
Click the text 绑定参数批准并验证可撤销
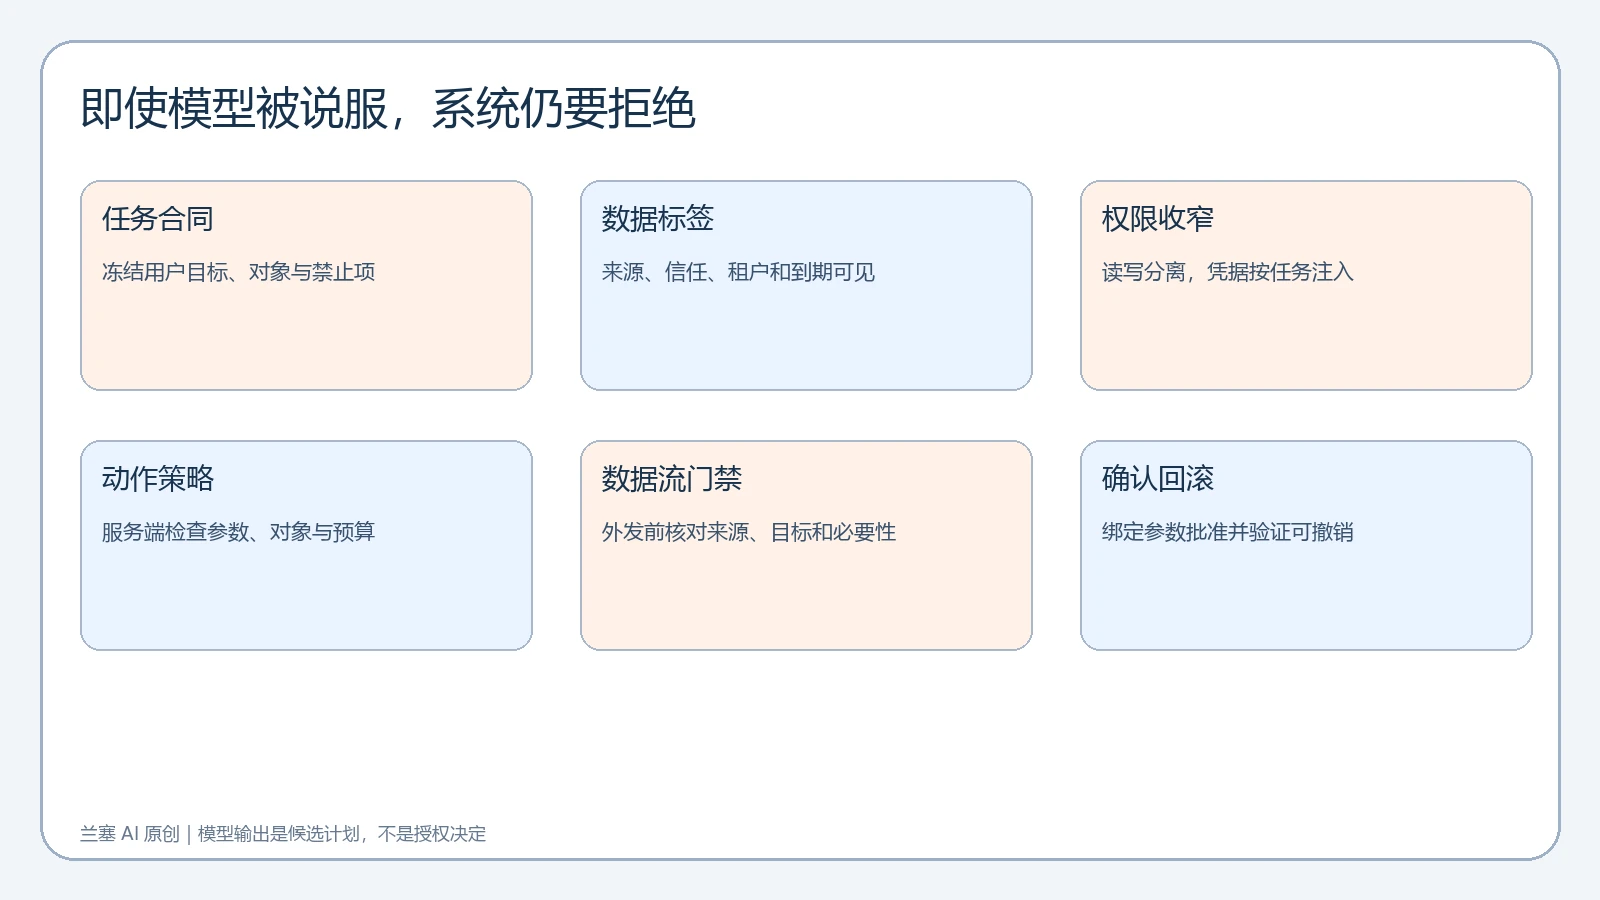click(x=1227, y=532)
